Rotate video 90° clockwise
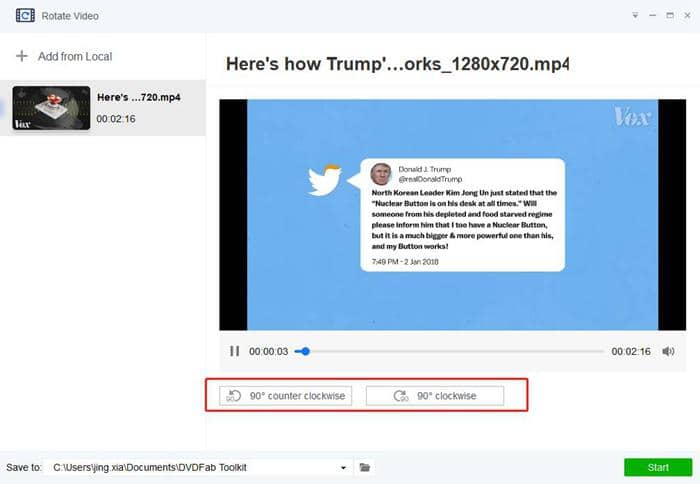Image resolution: width=700 pixels, height=484 pixels. [x=435, y=396]
